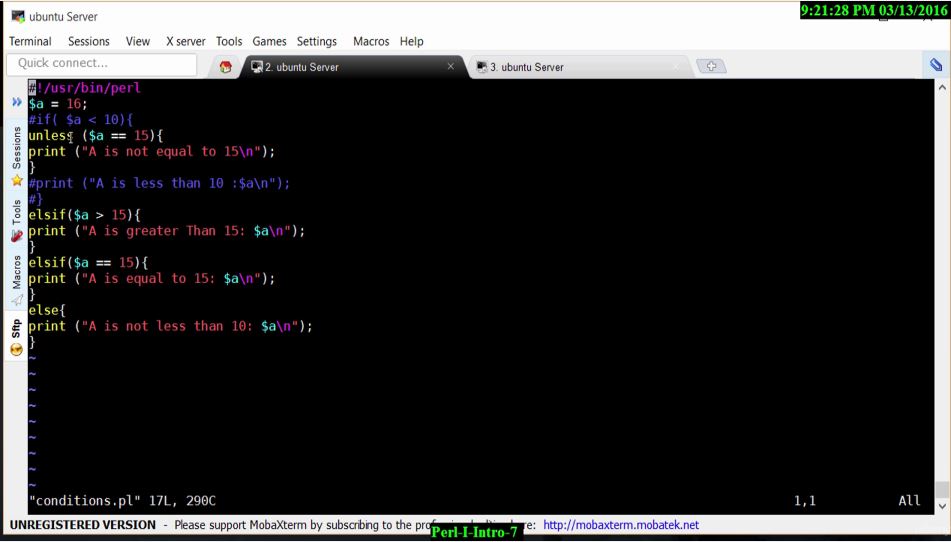The width and height of the screenshot is (951, 542).
Task: Open the Macros sidebar panel
Action: tap(16, 272)
